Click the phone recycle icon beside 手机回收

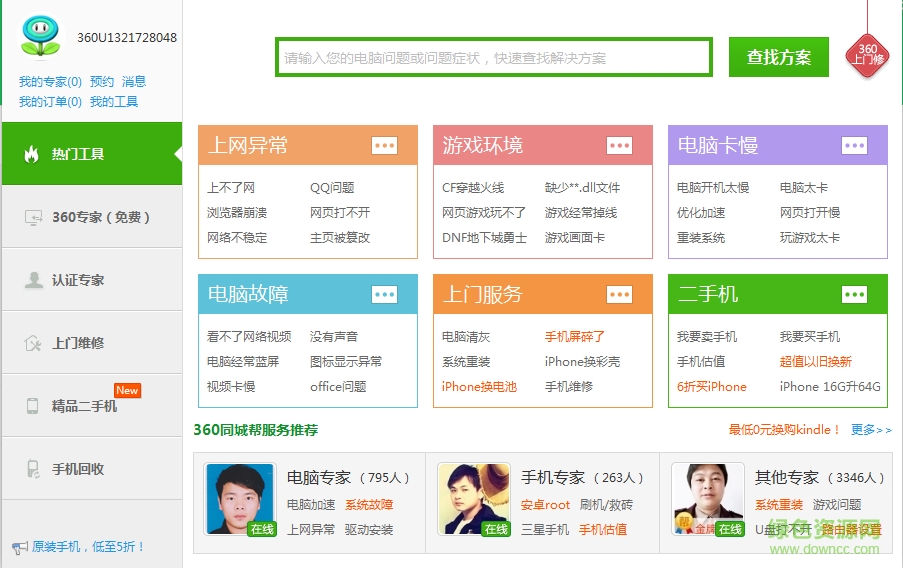(x=33, y=469)
